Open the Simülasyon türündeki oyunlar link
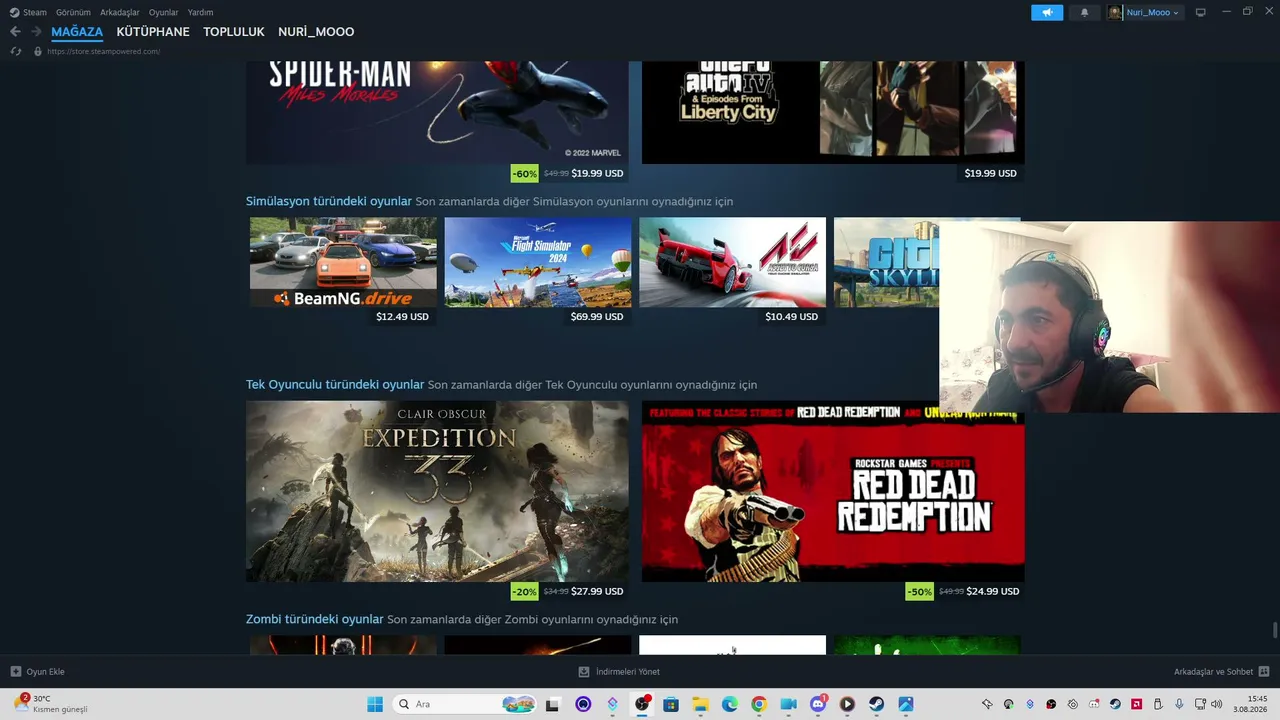The width and height of the screenshot is (1280, 720). [x=329, y=201]
